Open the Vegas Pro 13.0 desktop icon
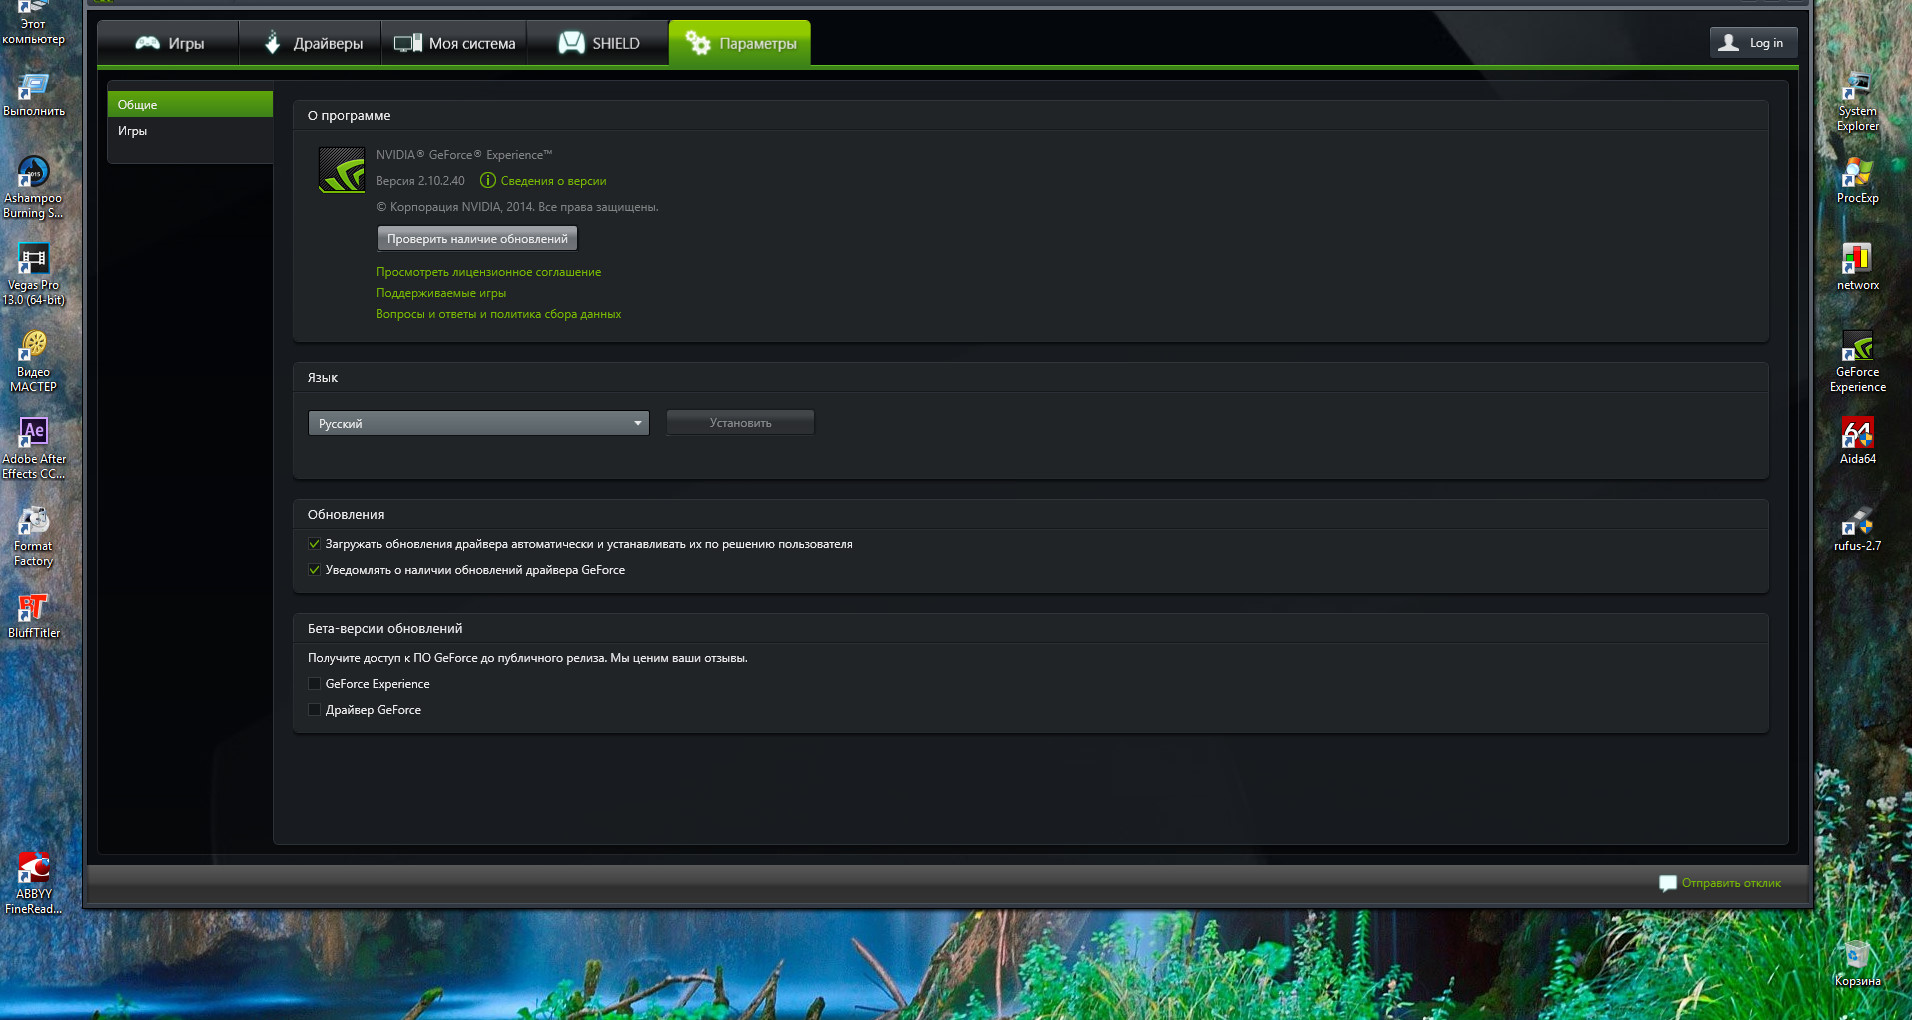 (33, 261)
